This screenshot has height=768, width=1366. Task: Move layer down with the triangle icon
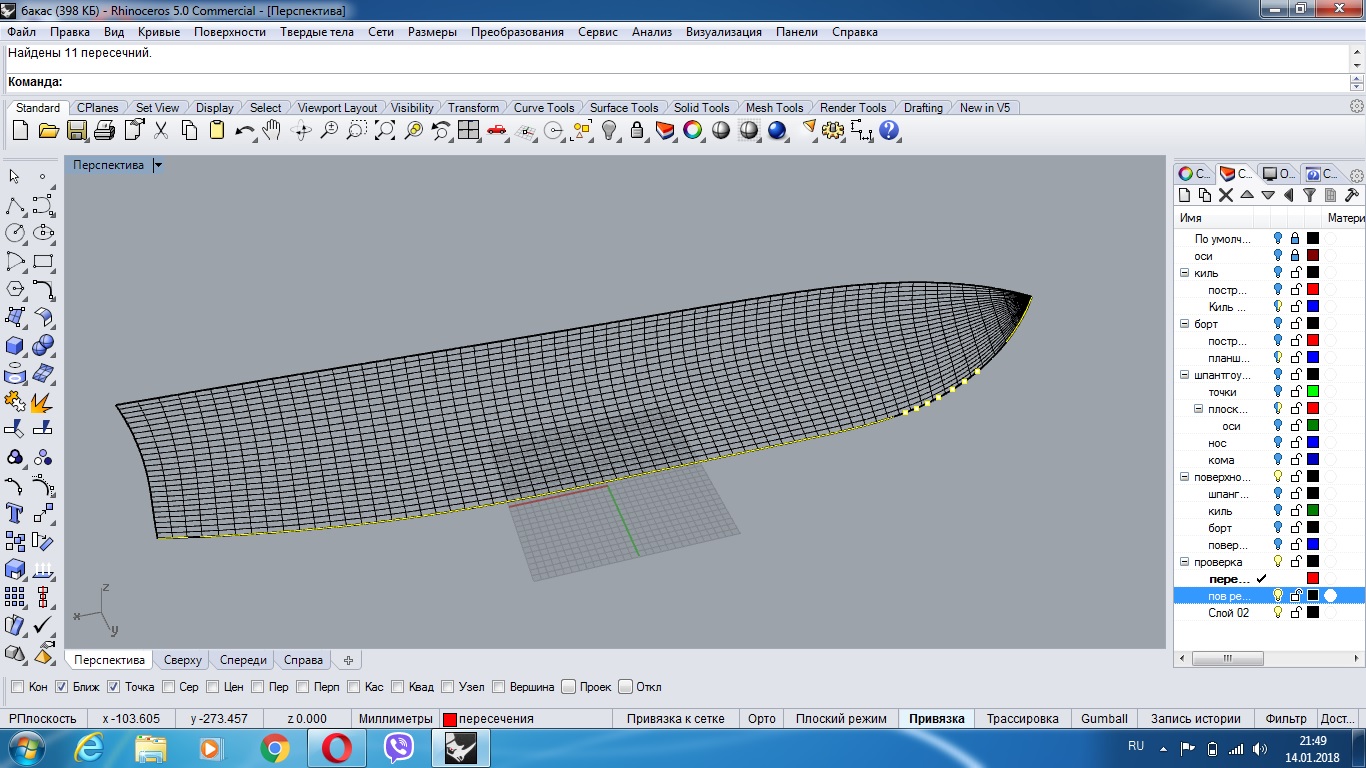coord(1268,195)
